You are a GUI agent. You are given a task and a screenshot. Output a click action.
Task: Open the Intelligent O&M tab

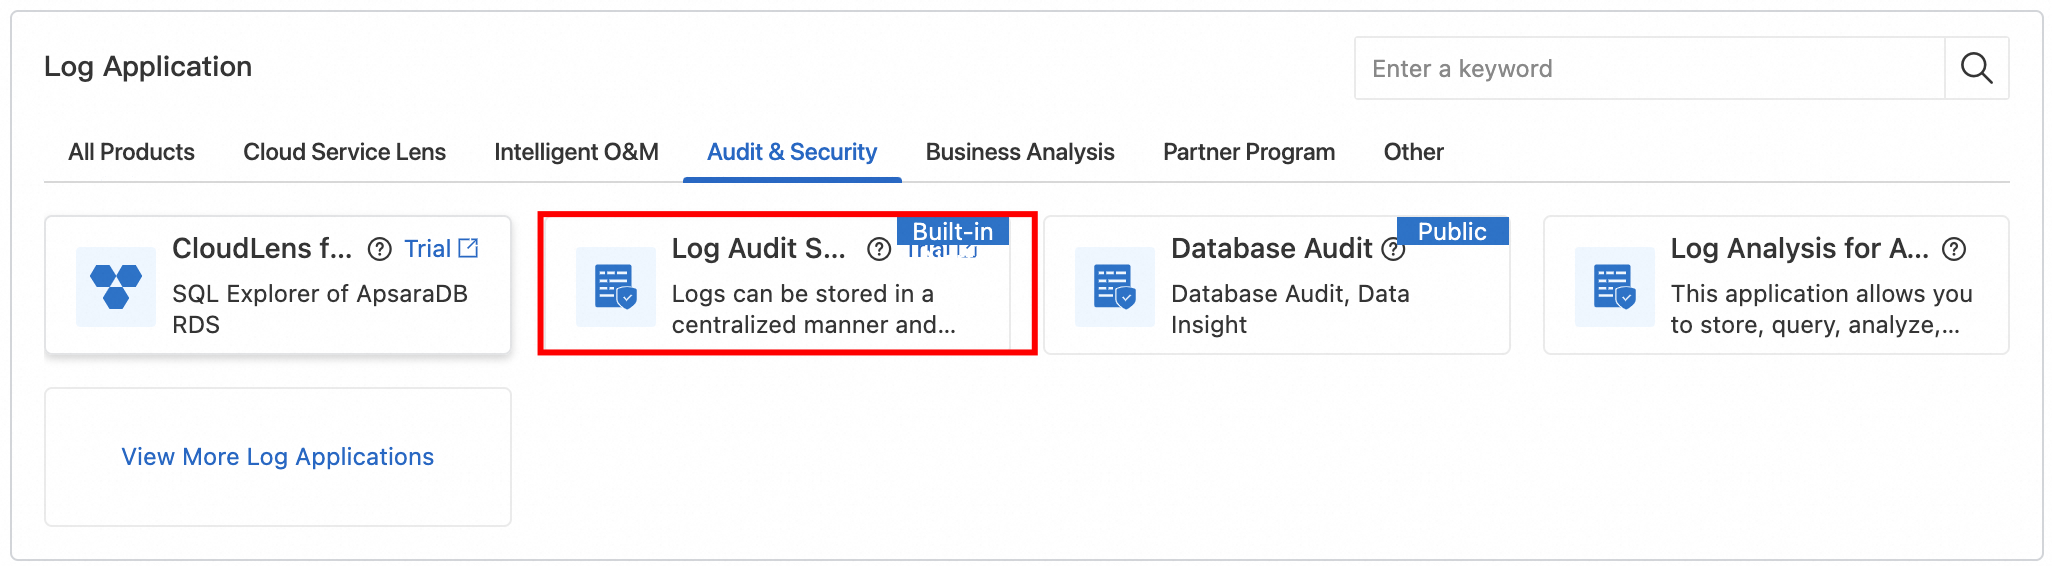pos(576,152)
